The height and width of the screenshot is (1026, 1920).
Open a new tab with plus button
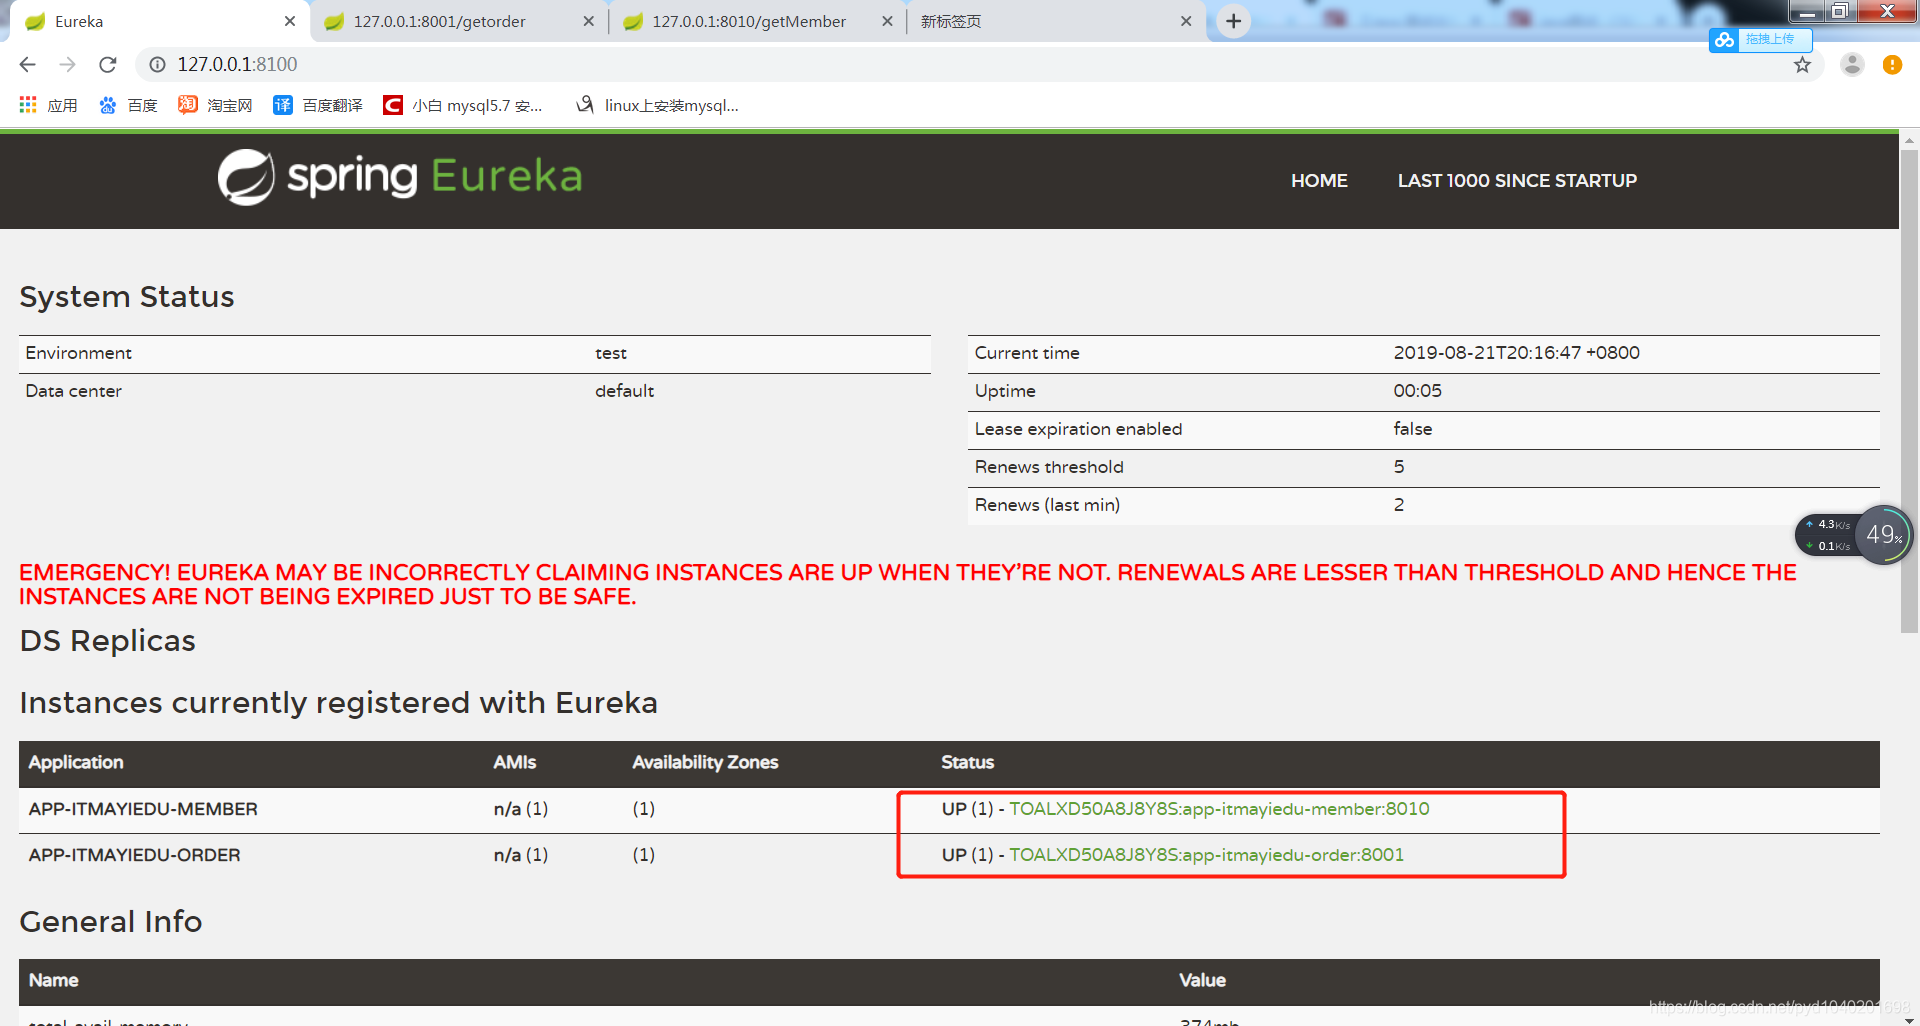pos(1234,21)
